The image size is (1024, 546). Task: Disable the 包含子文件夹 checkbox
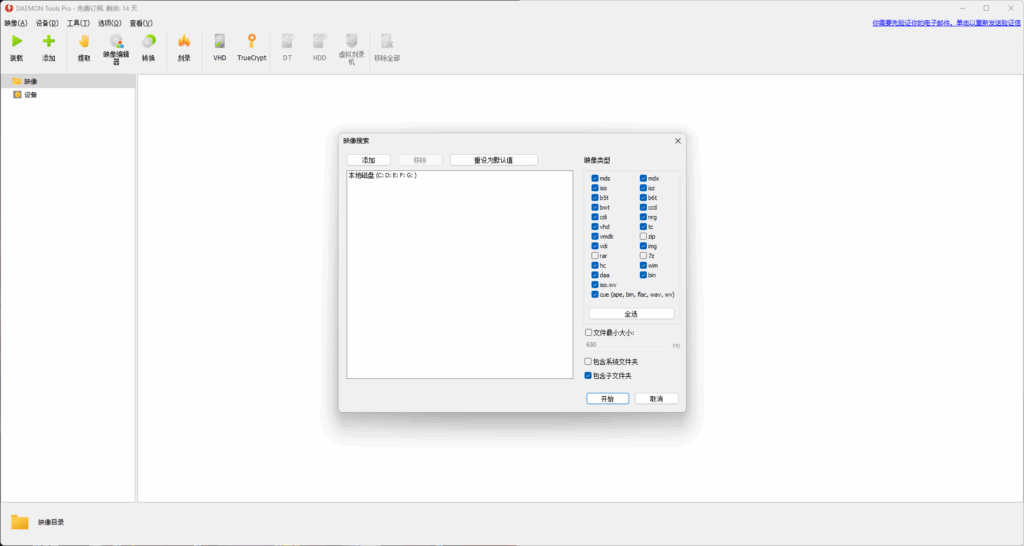pos(588,376)
